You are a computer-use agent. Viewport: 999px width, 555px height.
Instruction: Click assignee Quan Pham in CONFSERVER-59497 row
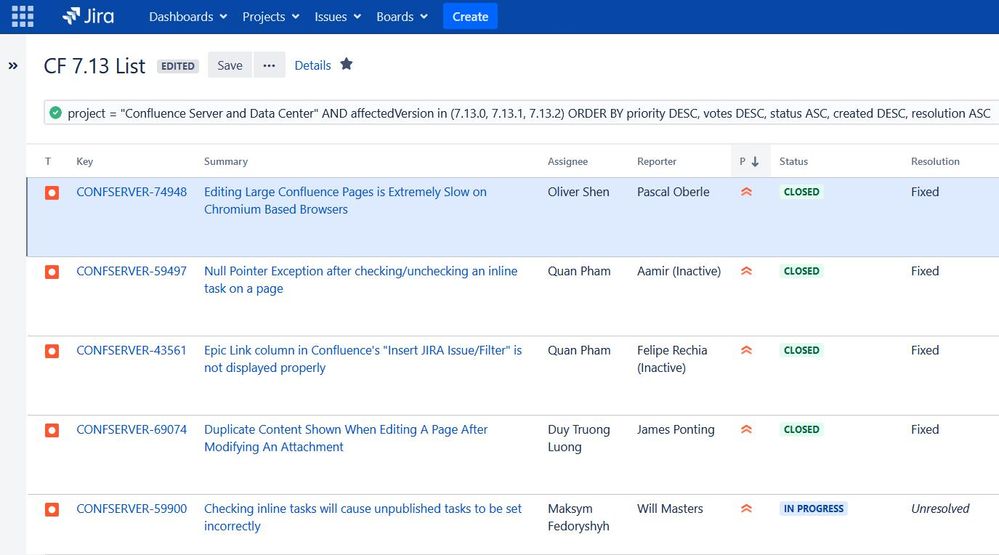coord(579,271)
